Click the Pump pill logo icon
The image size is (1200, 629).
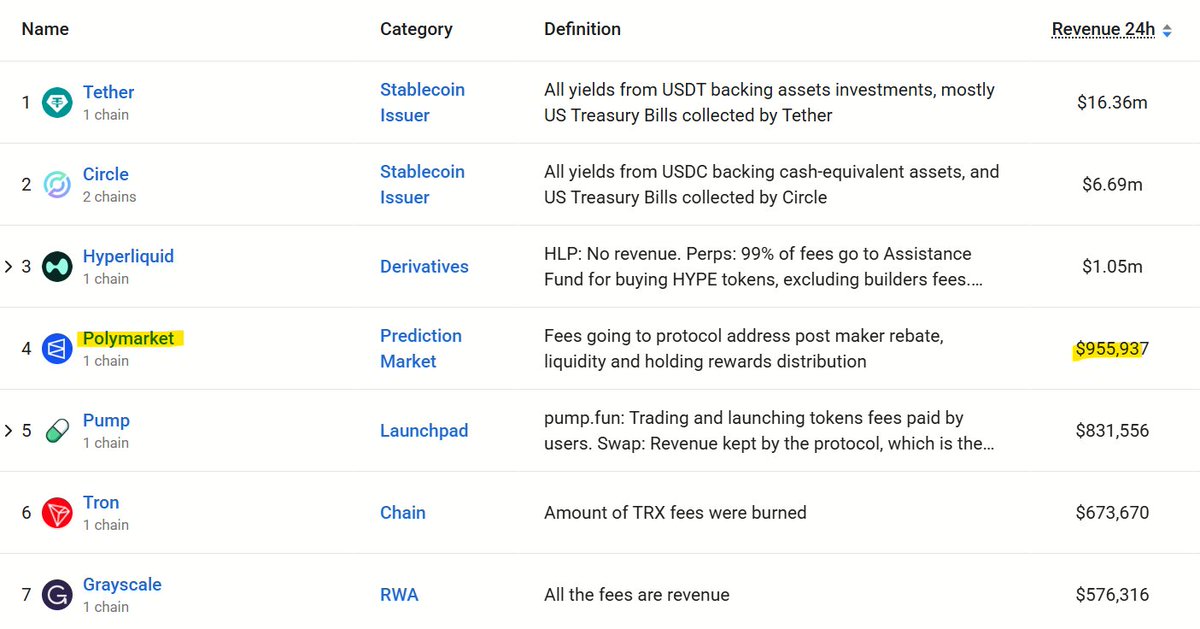click(57, 431)
